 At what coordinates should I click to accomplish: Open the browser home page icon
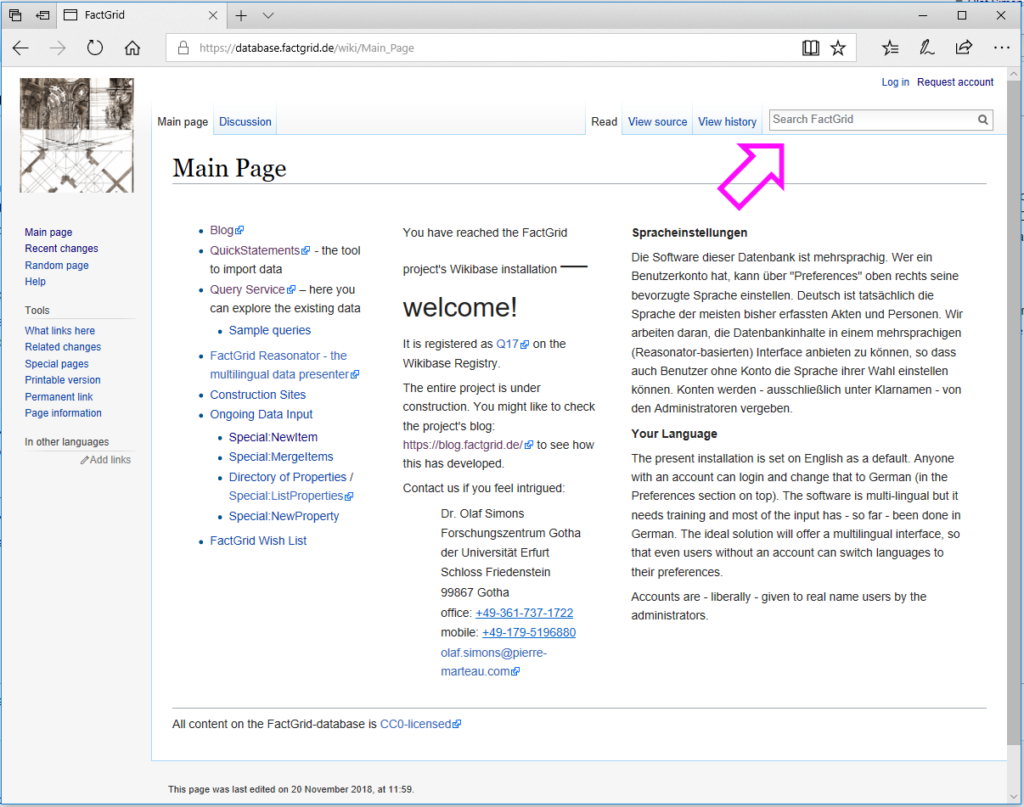click(133, 48)
